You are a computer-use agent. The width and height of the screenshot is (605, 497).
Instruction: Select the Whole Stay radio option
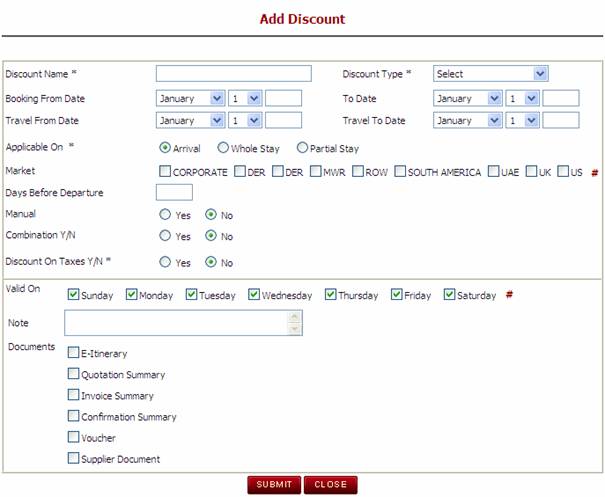[223, 148]
